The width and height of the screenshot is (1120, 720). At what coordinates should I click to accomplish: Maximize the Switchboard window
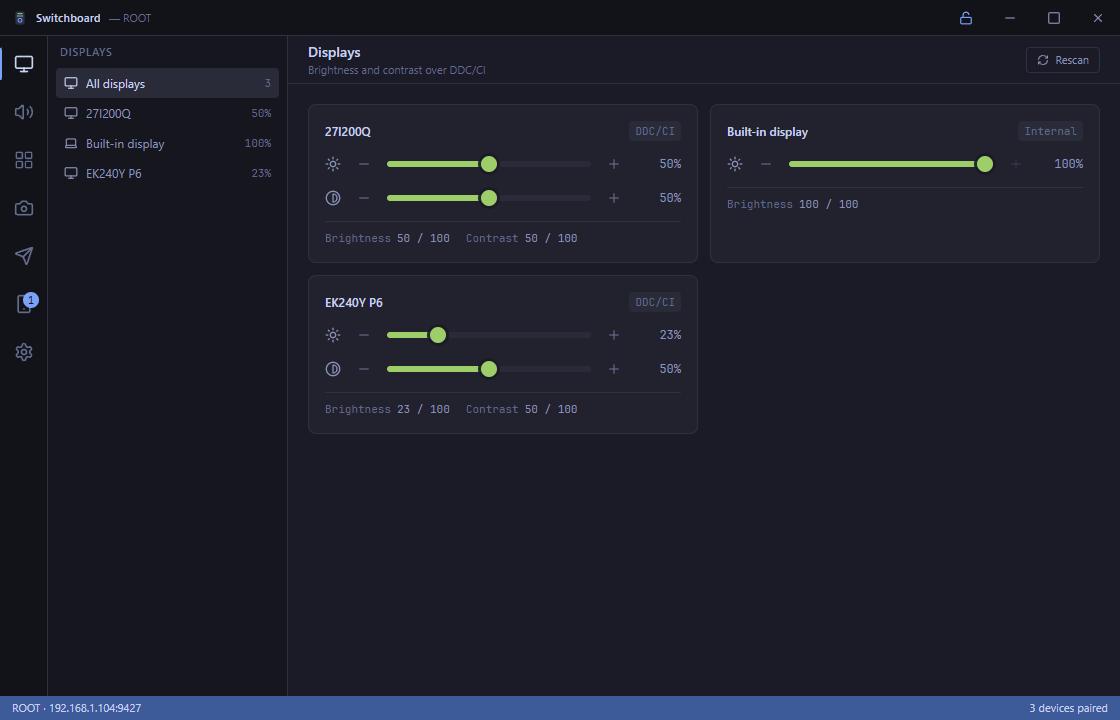(1054, 18)
